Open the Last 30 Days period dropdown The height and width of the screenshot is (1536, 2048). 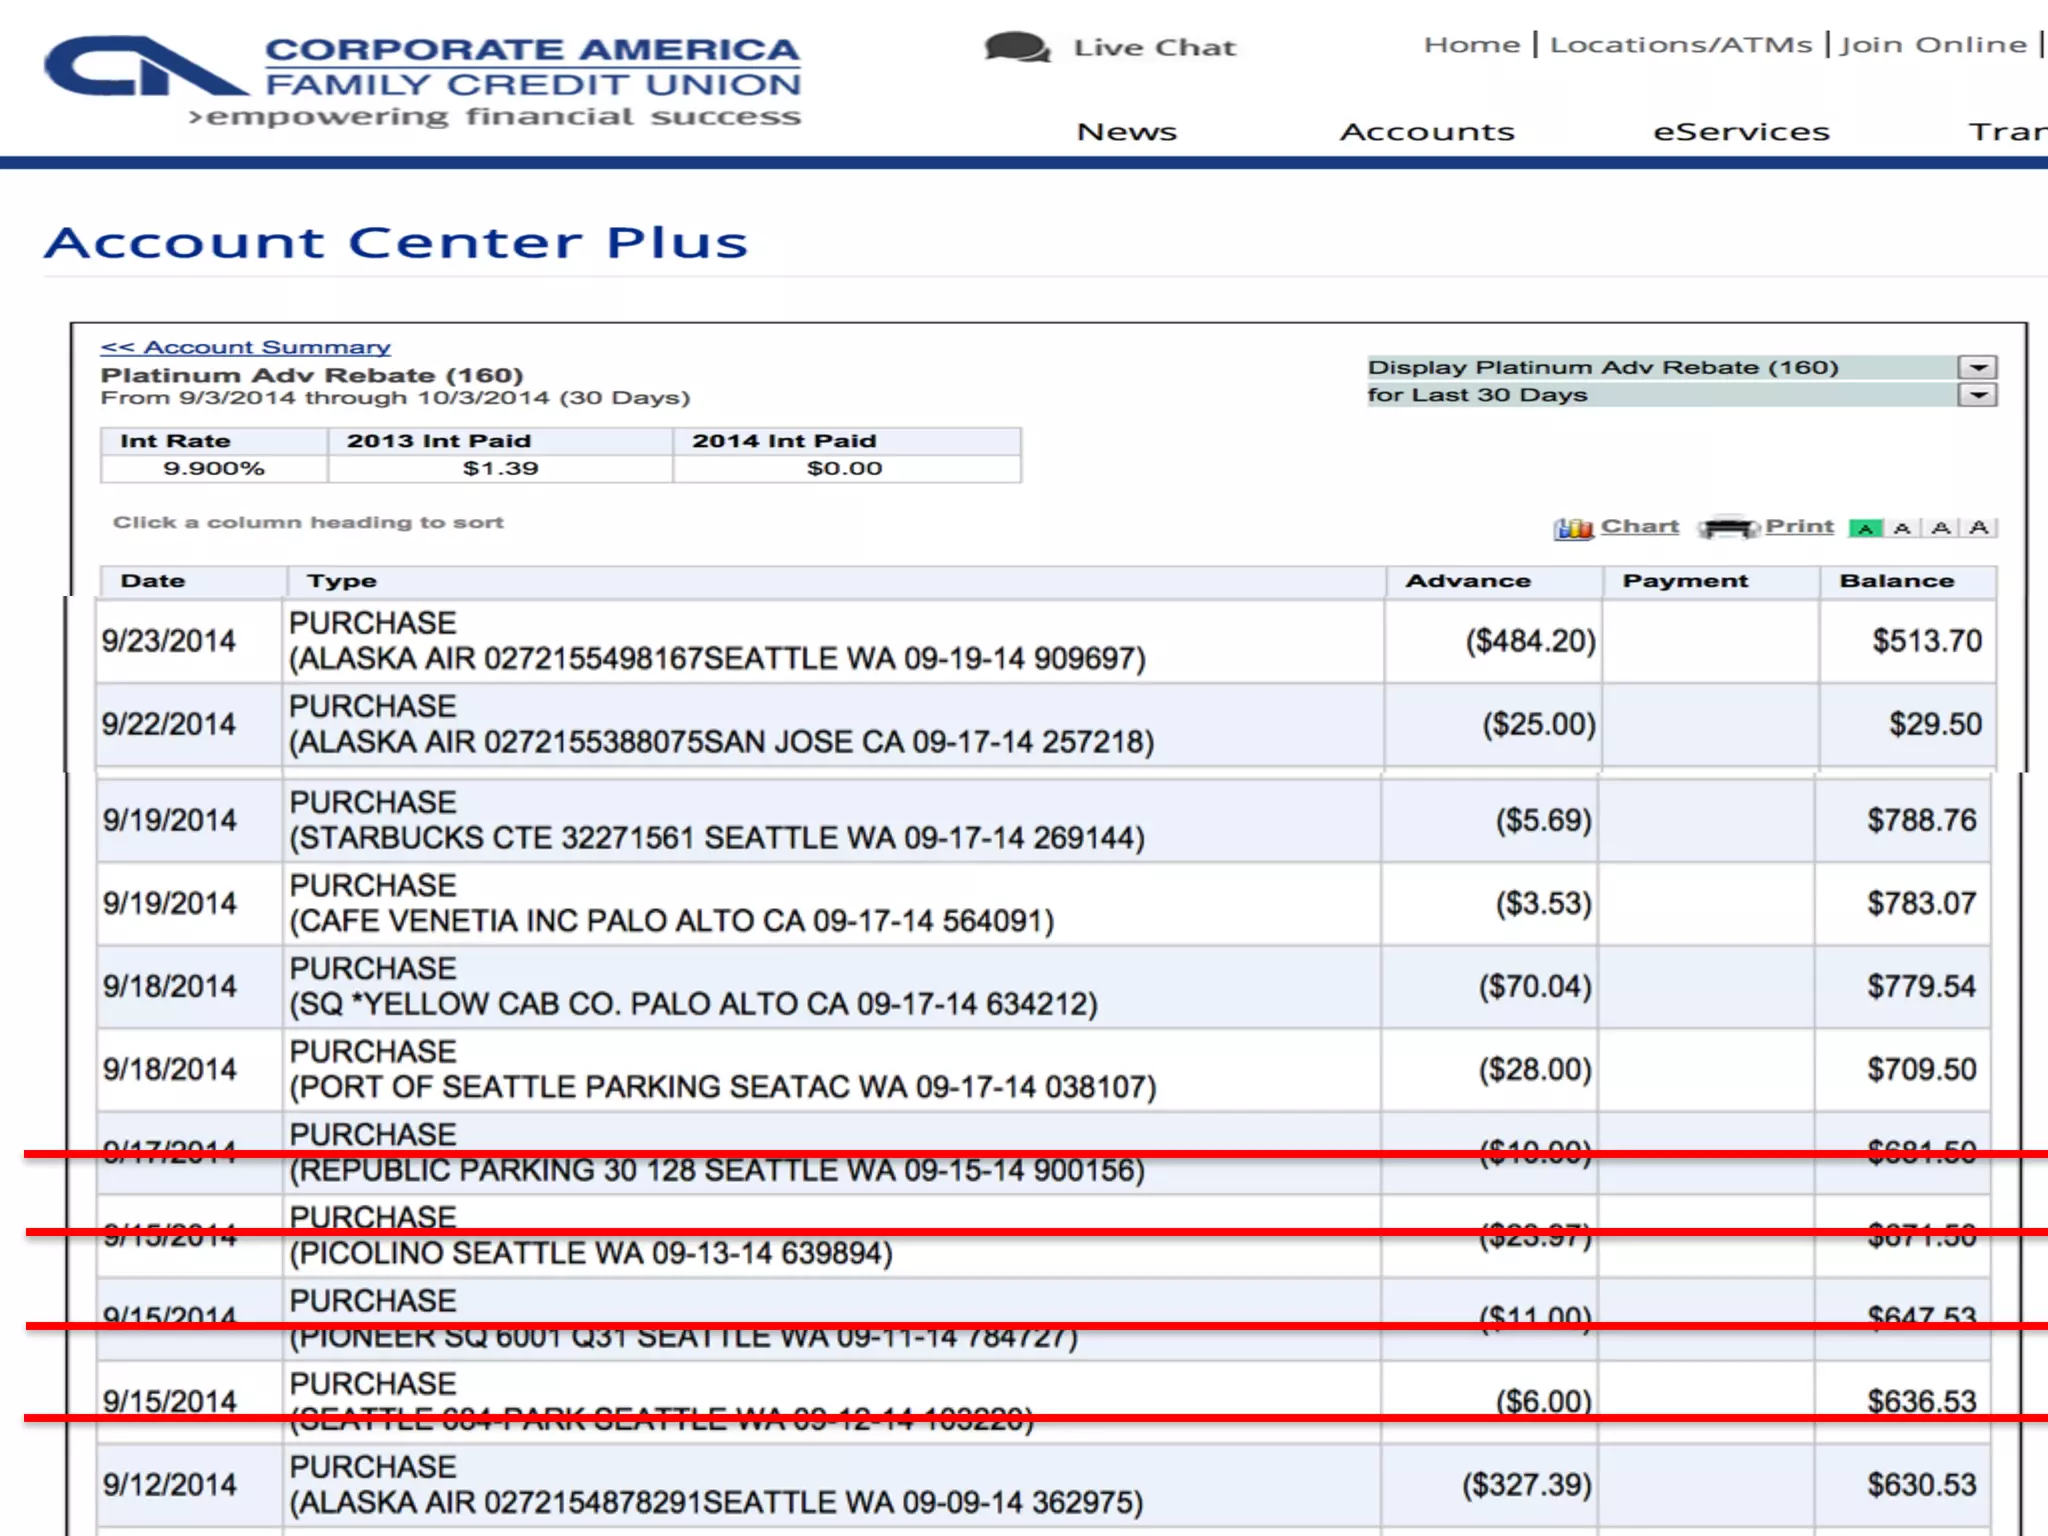[1977, 395]
